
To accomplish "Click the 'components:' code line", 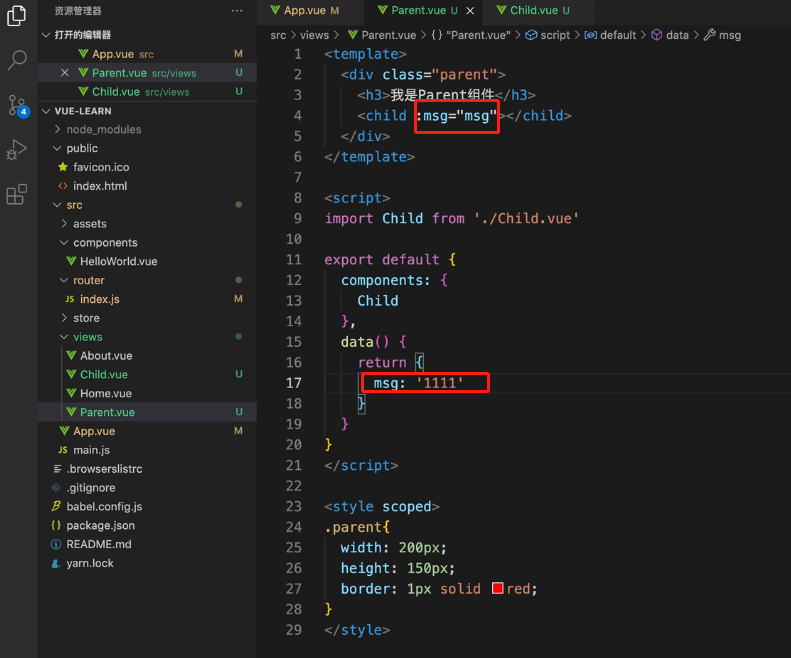I will [x=394, y=280].
